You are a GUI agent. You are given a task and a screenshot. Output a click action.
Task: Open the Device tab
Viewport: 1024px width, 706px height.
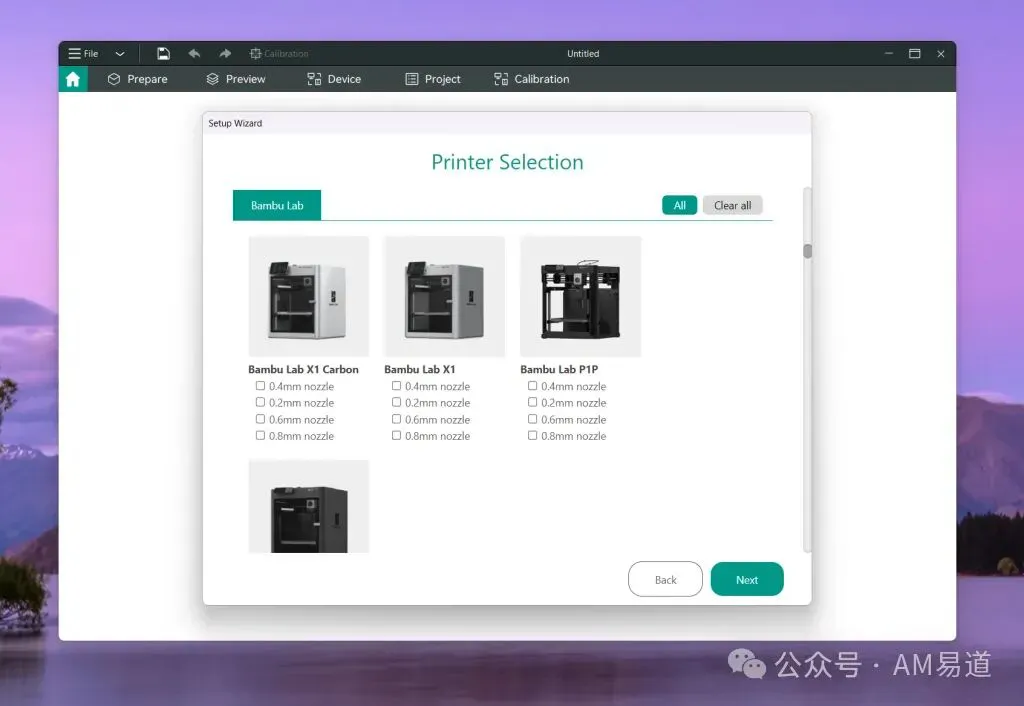point(334,79)
